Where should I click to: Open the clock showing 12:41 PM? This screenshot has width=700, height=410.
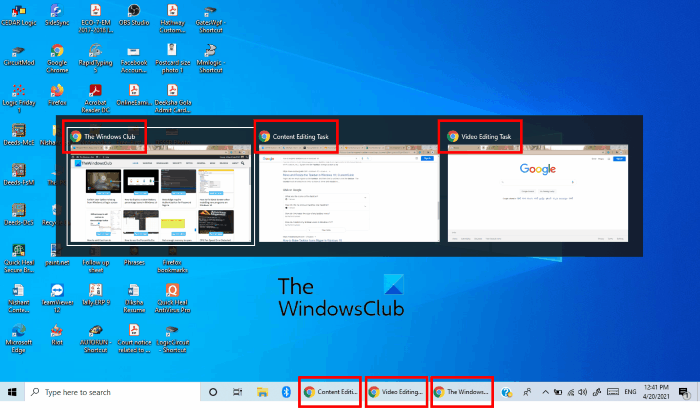(x=656, y=392)
